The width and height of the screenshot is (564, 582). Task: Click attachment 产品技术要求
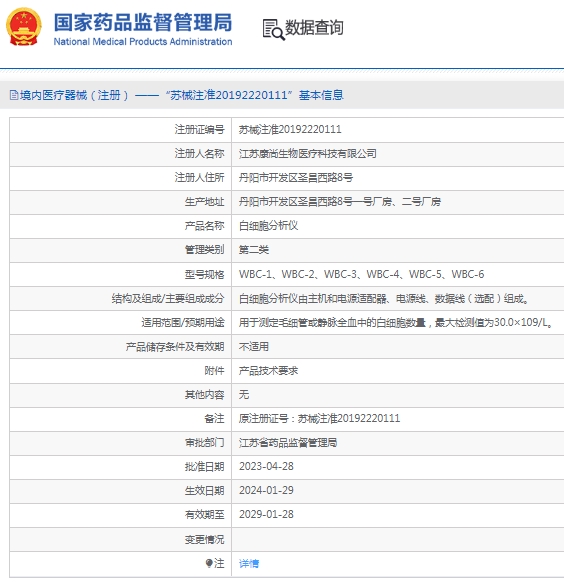point(268,370)
